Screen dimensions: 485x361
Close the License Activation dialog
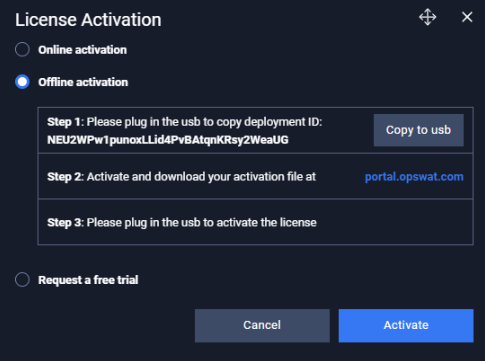click(x=467, y=17)
